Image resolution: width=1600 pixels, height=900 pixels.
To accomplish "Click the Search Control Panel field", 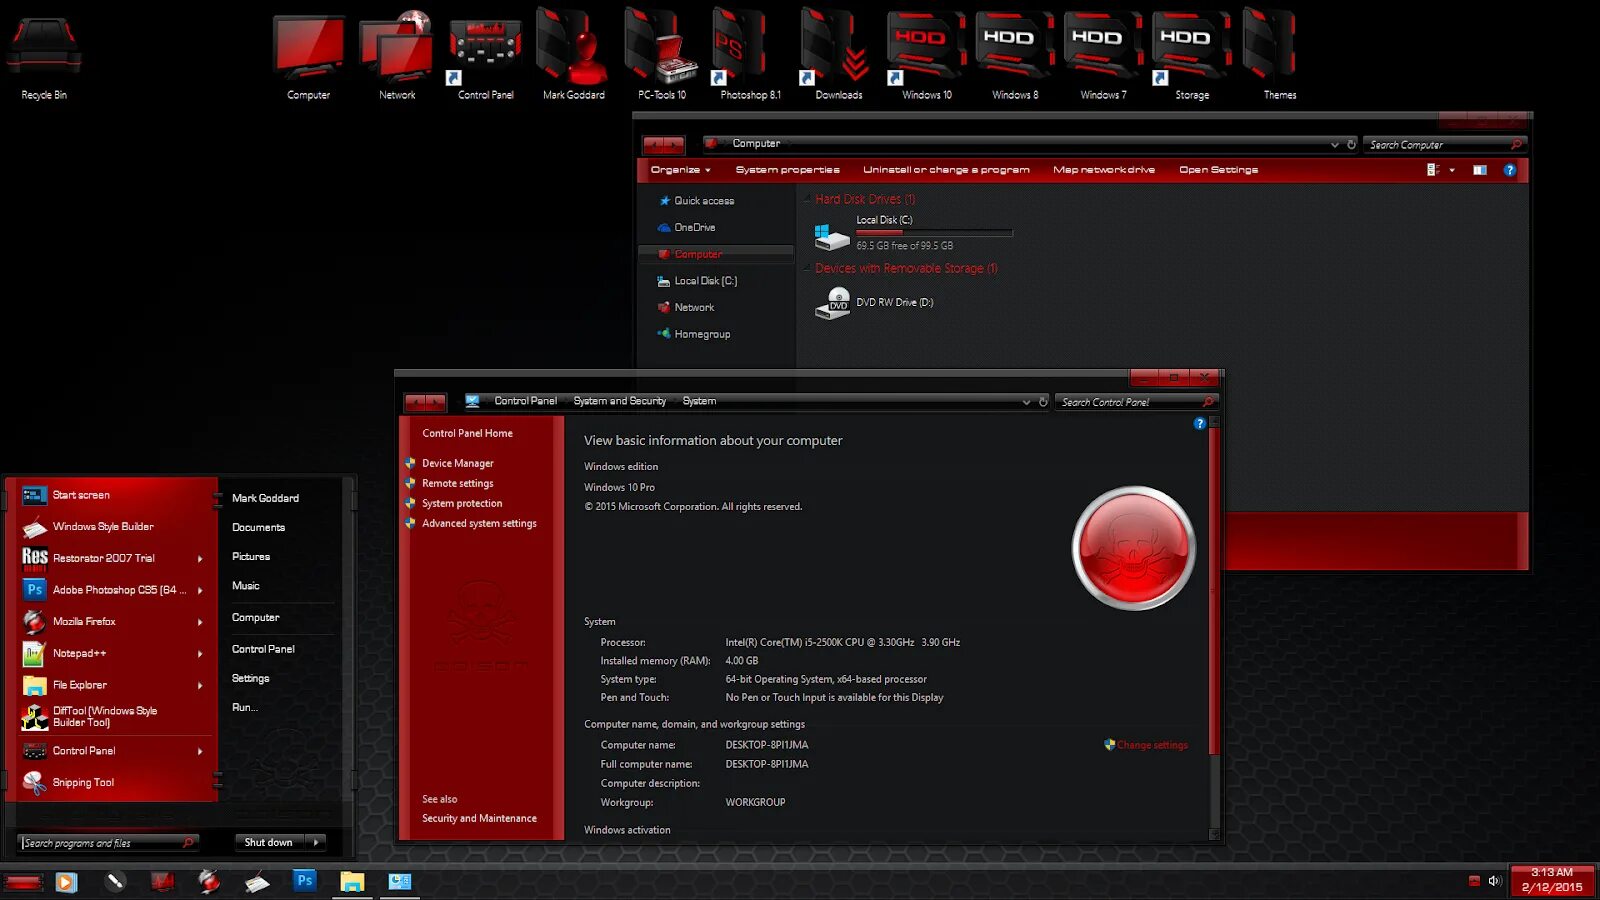I will 1136,402.
